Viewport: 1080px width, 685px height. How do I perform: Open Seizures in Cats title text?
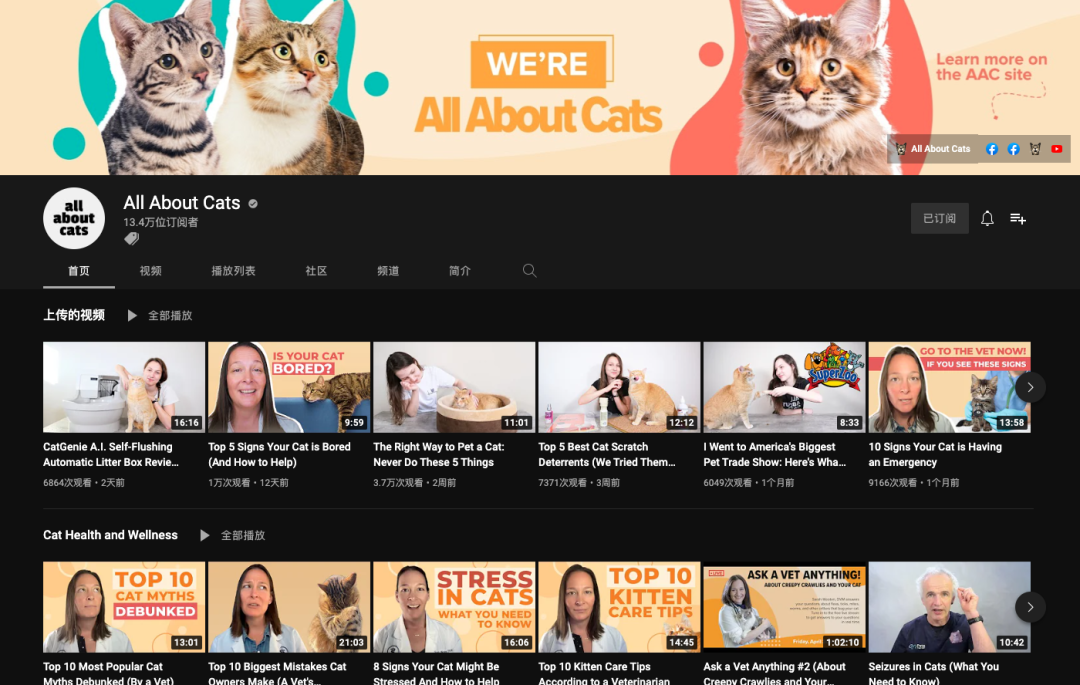[933, 673]
